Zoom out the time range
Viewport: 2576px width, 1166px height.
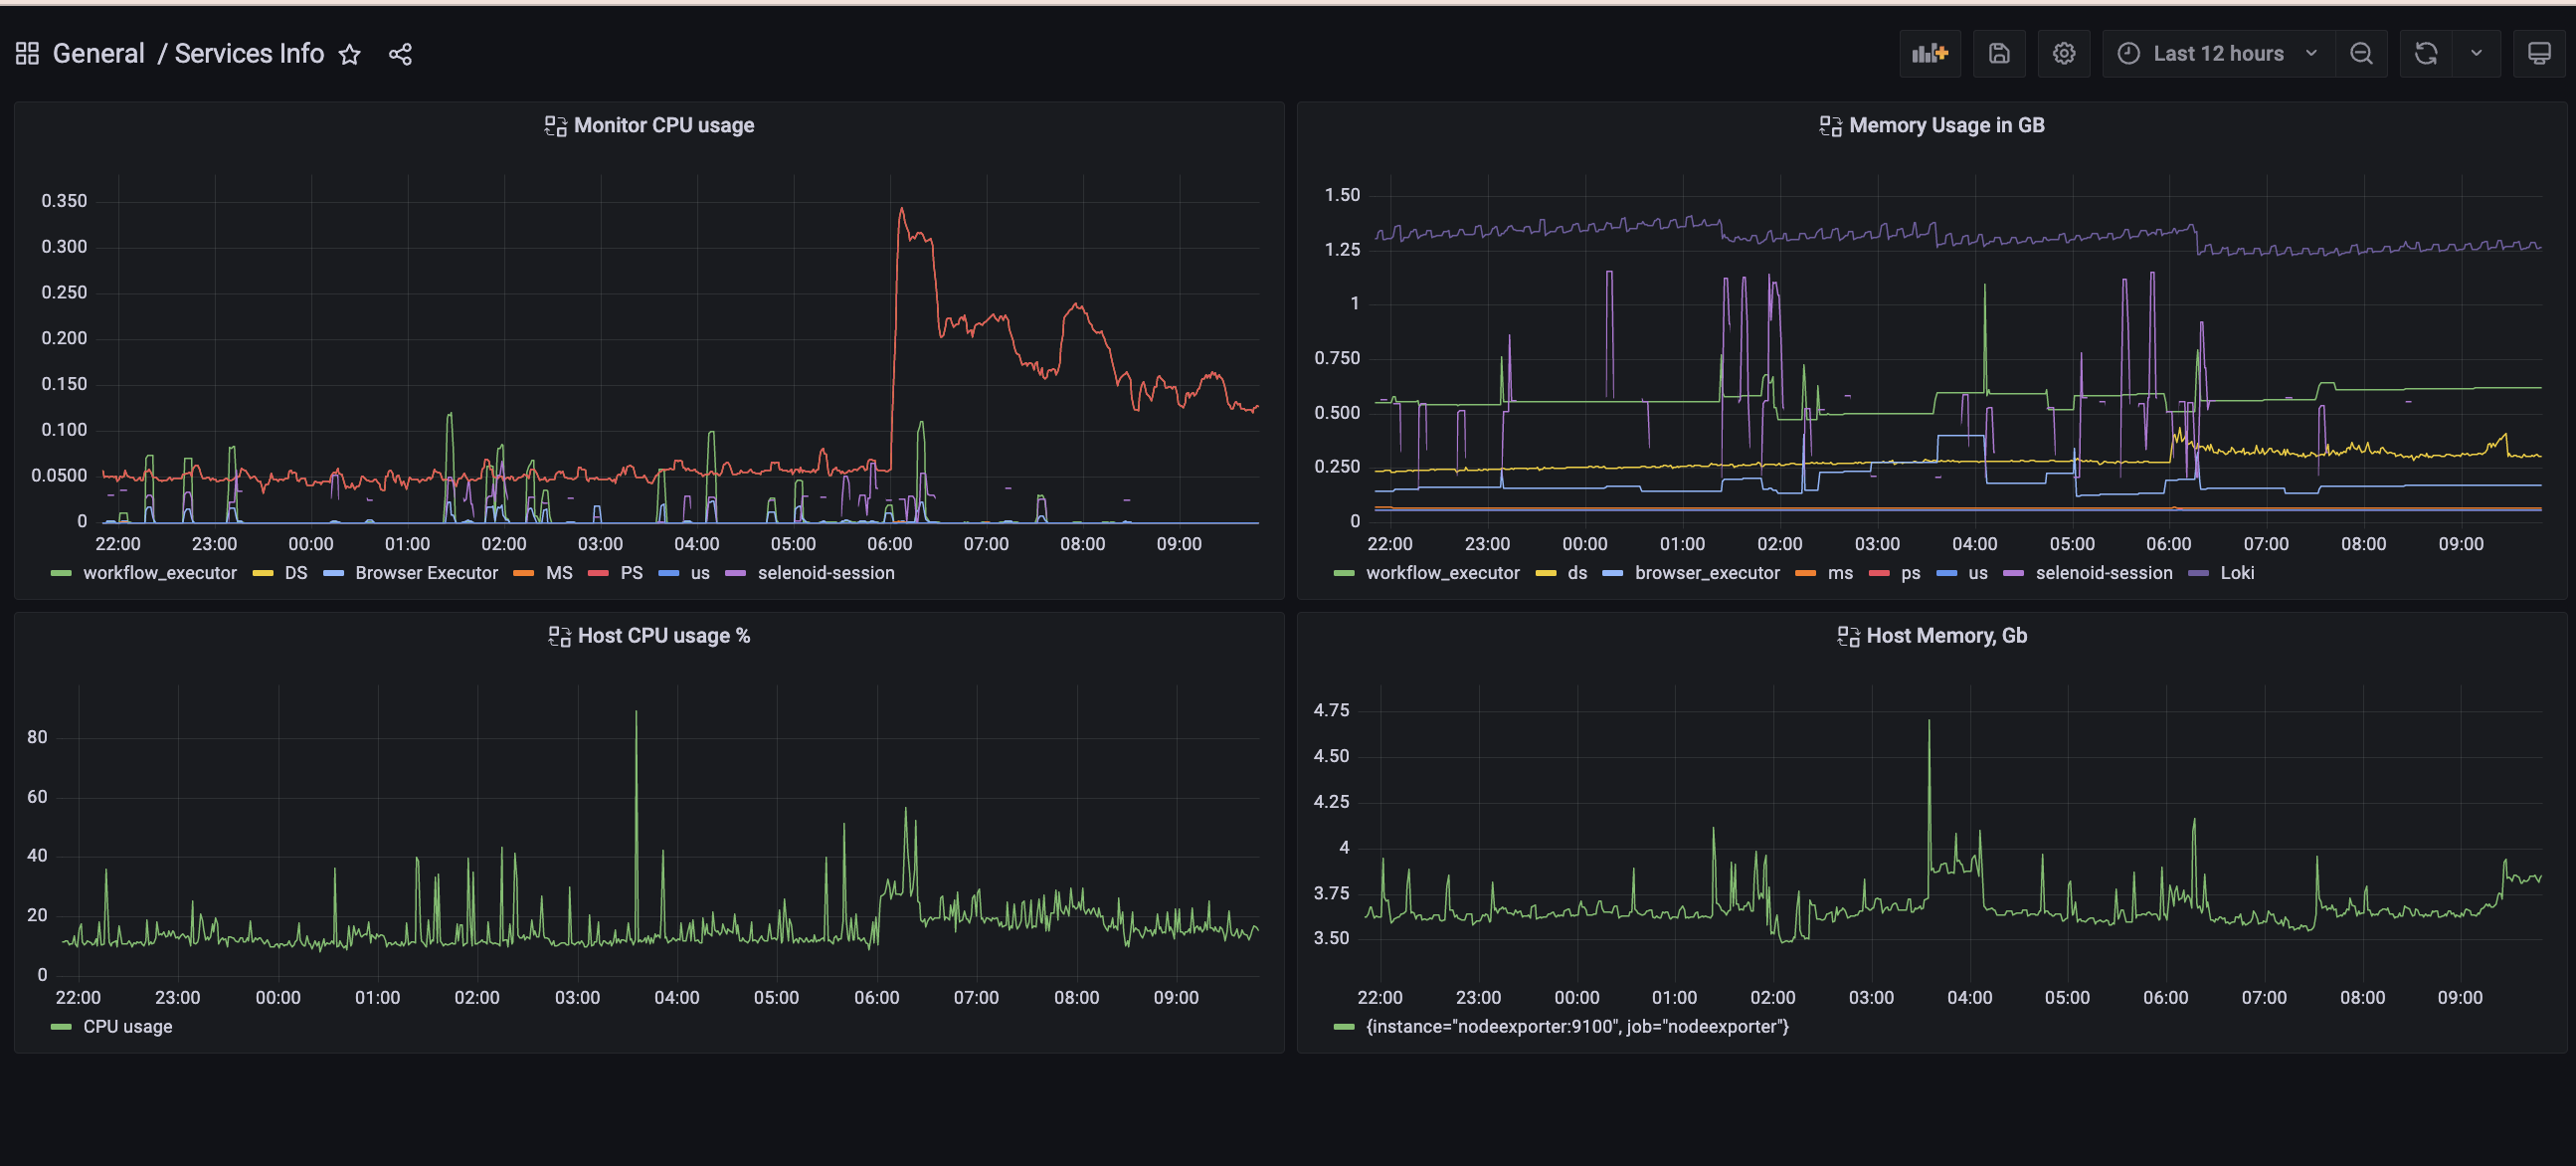(x=2360, y=54)
